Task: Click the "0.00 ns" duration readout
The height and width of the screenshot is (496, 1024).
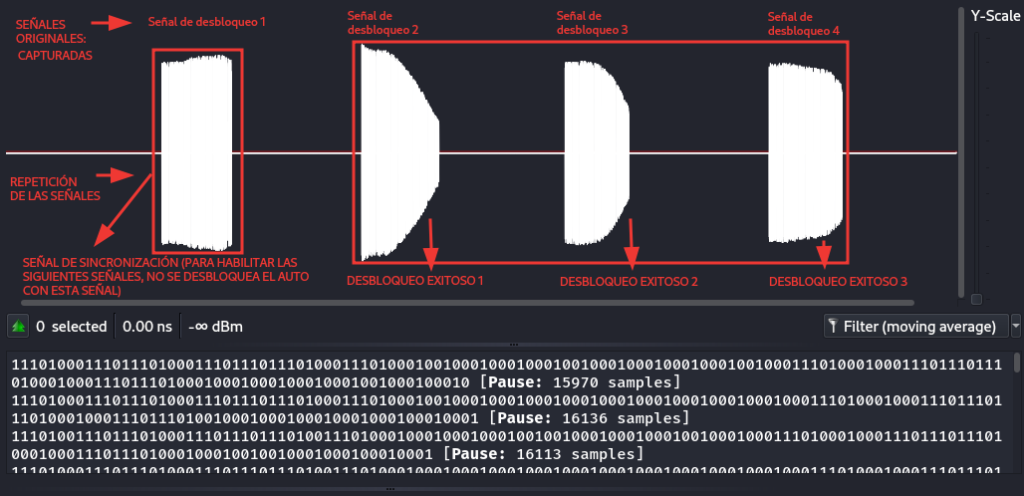Action: pyautogui.click(x=148, y=326)
